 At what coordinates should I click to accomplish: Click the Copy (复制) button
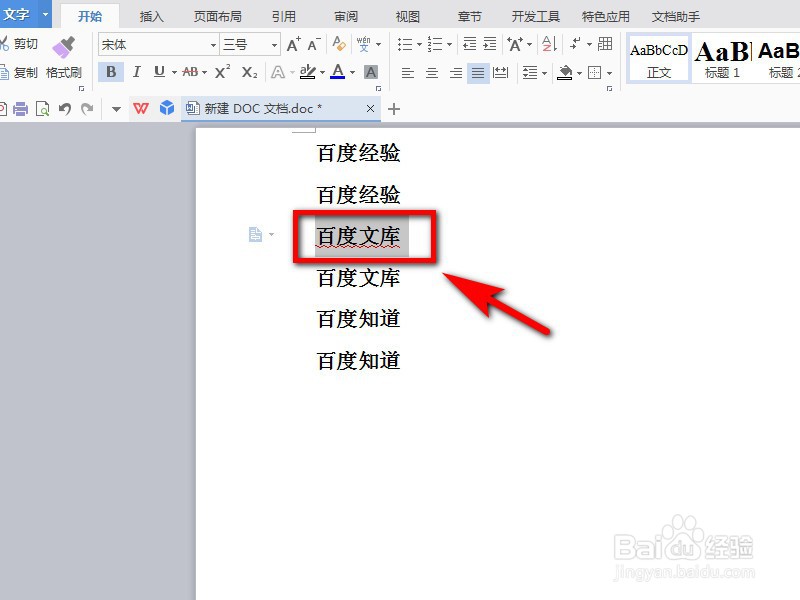coord(19,72)
